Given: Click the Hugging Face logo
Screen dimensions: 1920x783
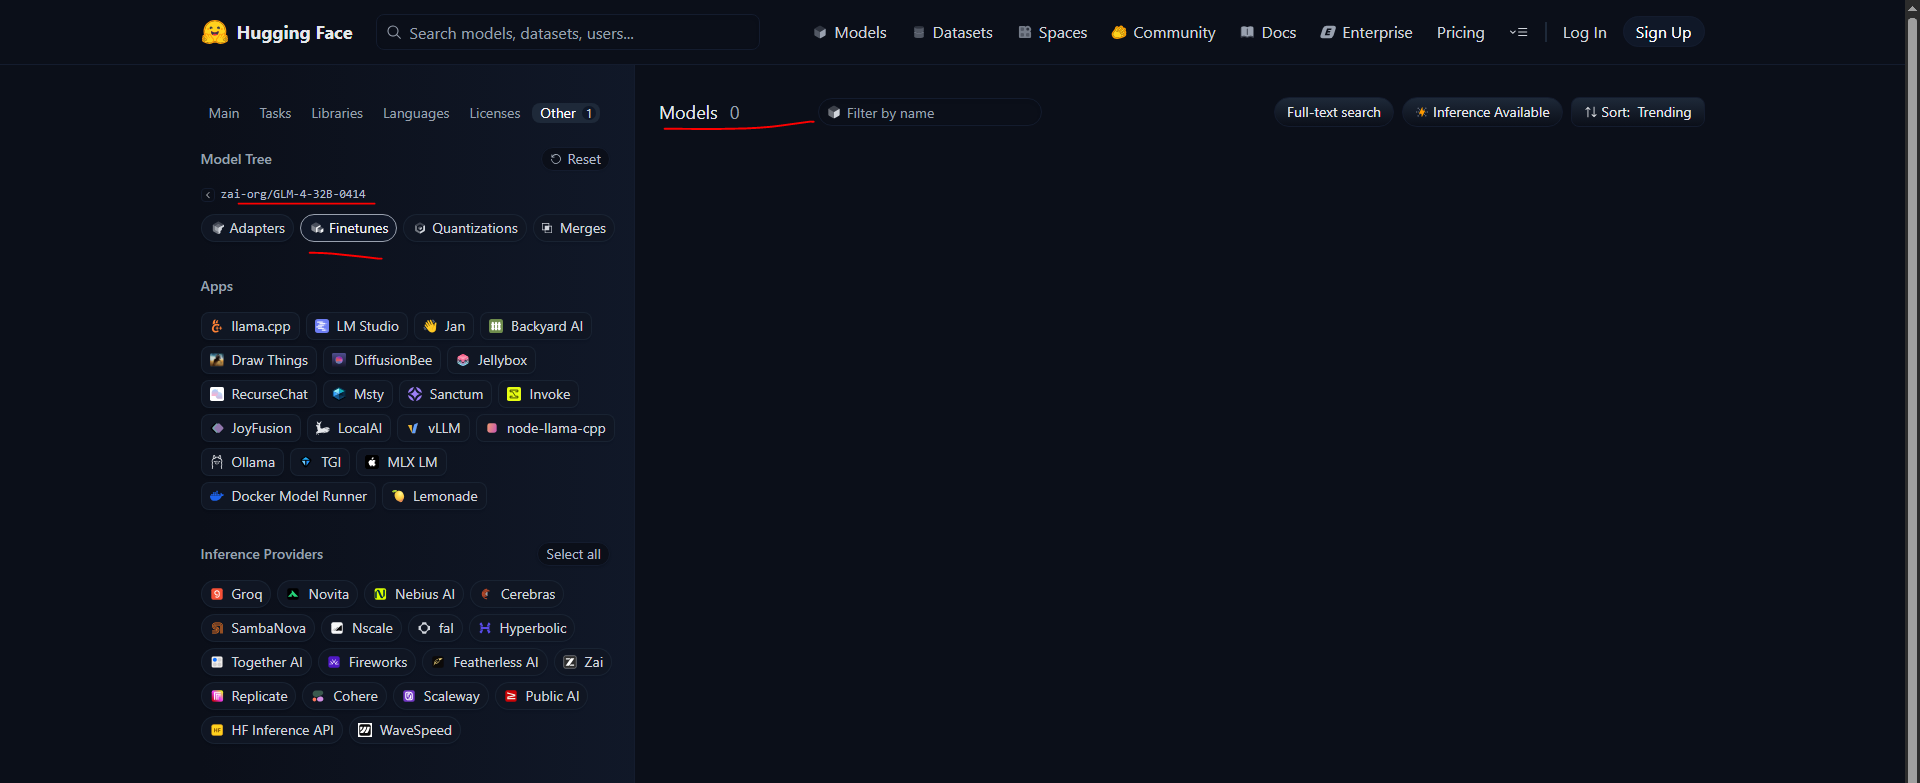Looking at the screenshot, I should coord(277,33).
